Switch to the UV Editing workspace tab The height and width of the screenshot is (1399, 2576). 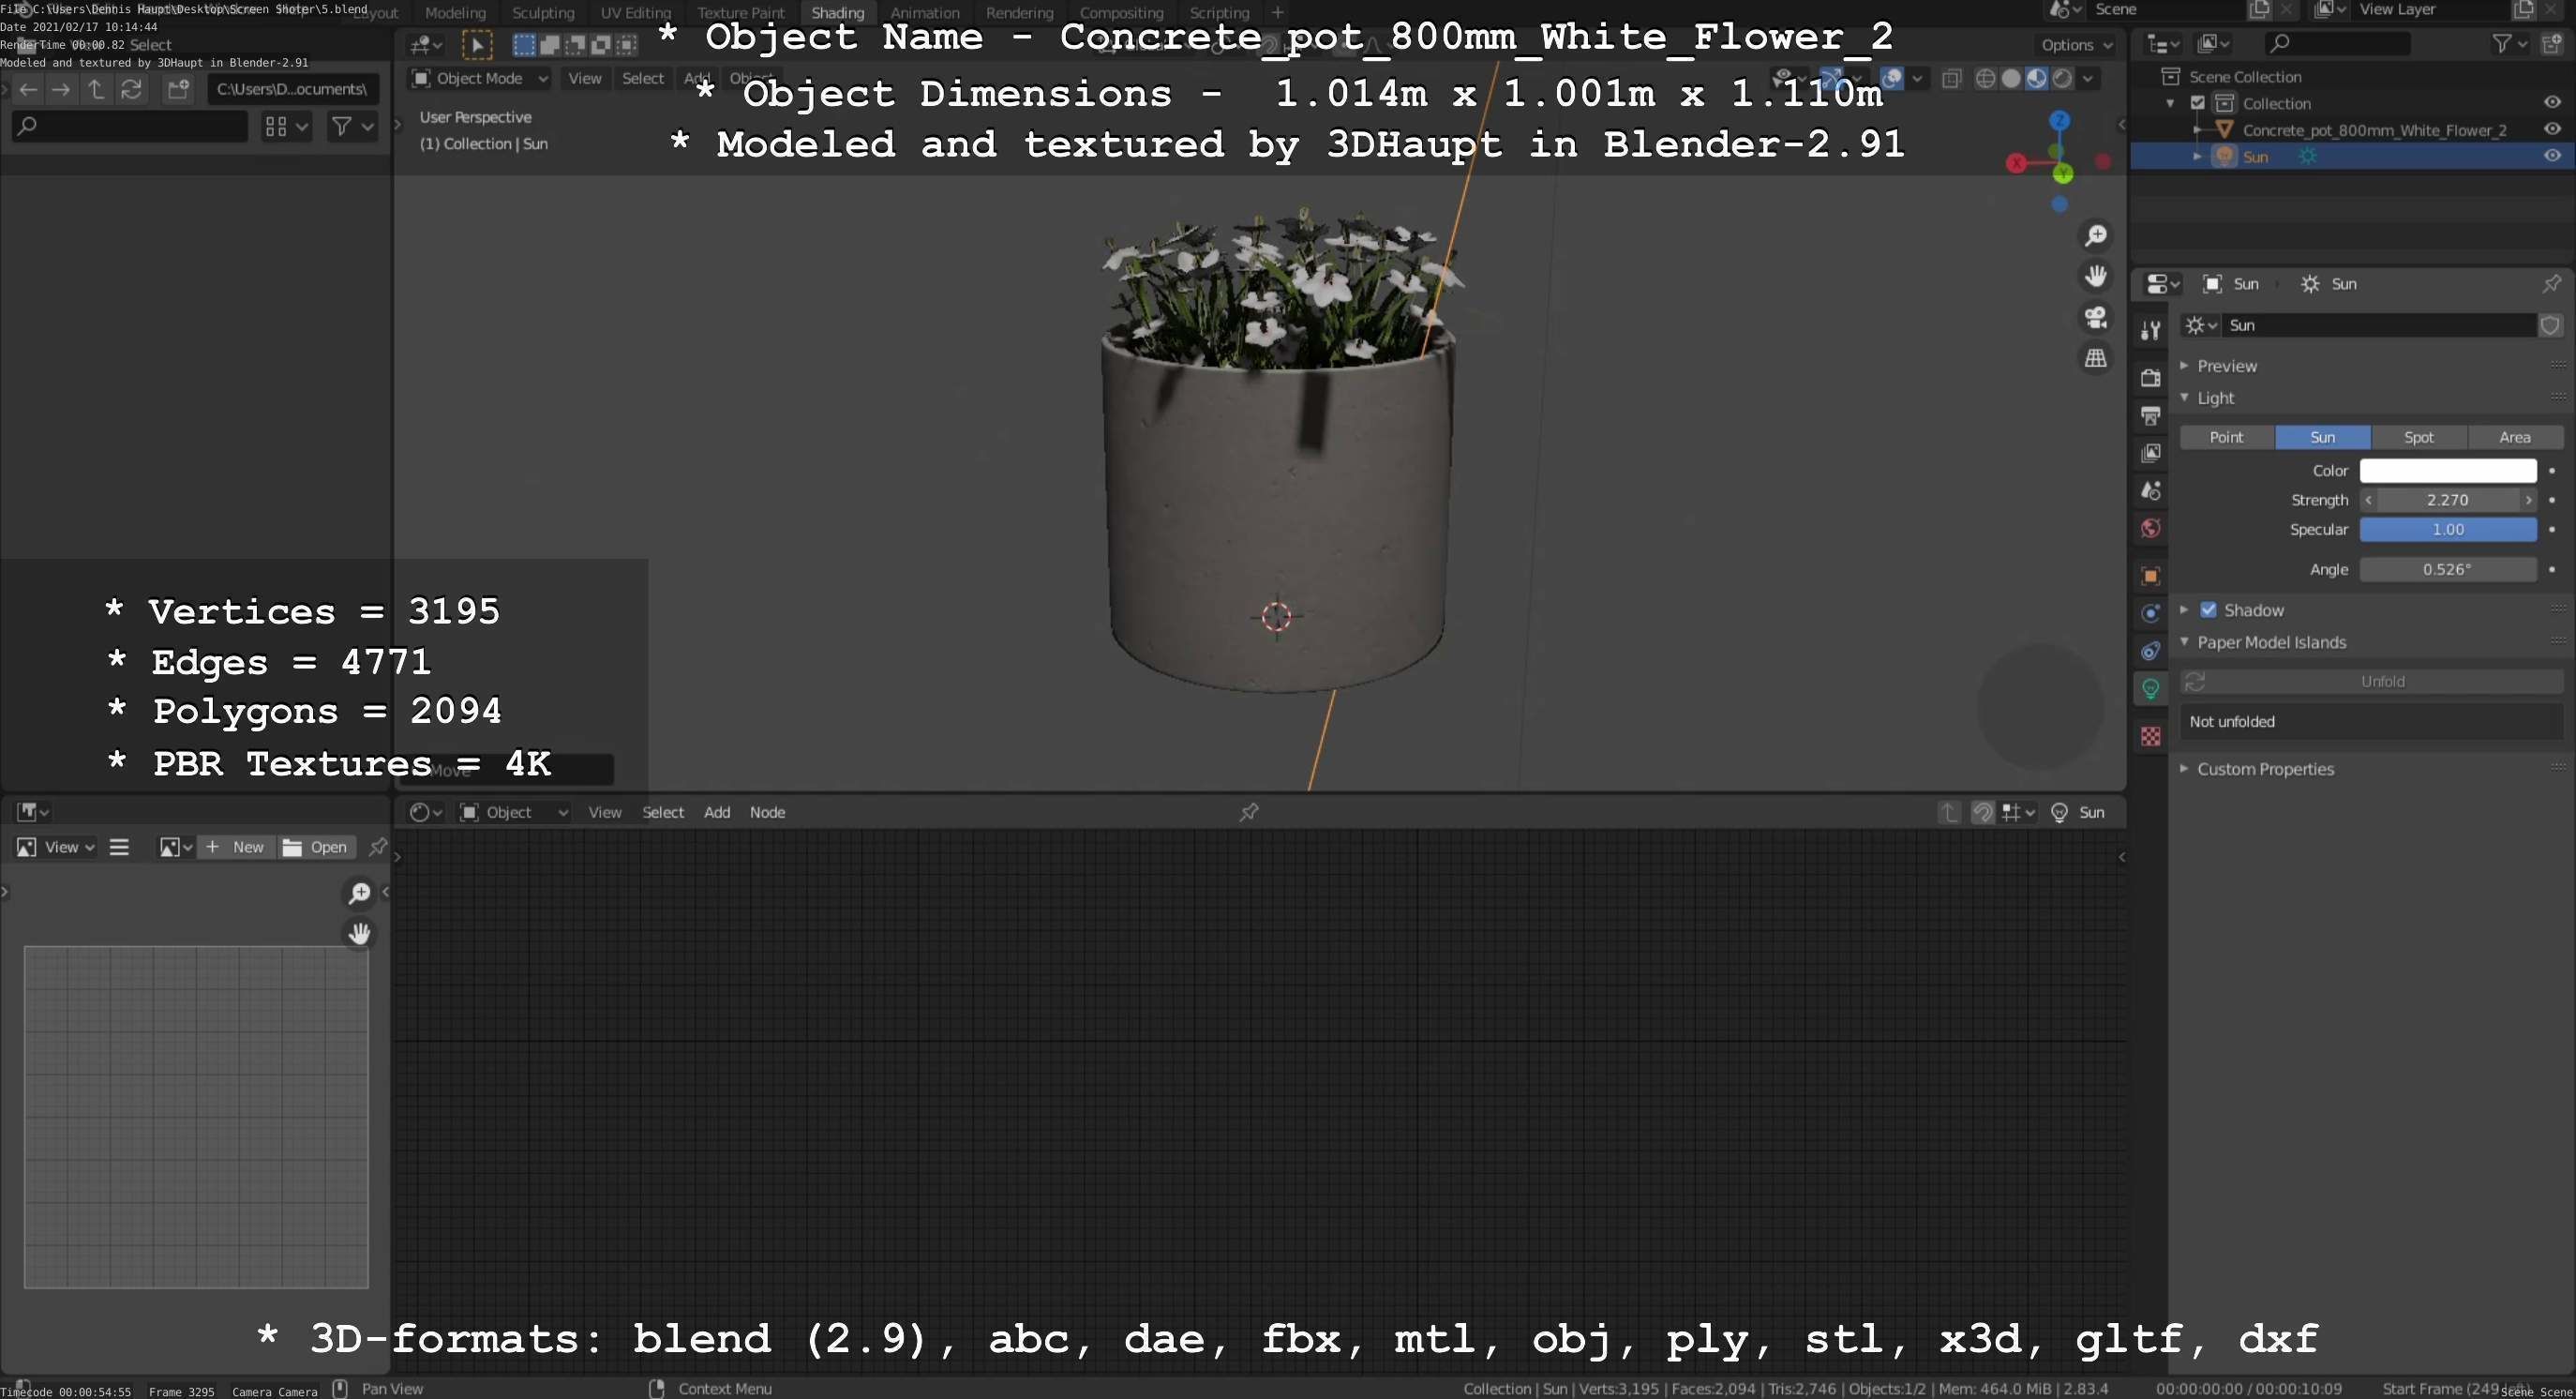(x=635, y=13)
